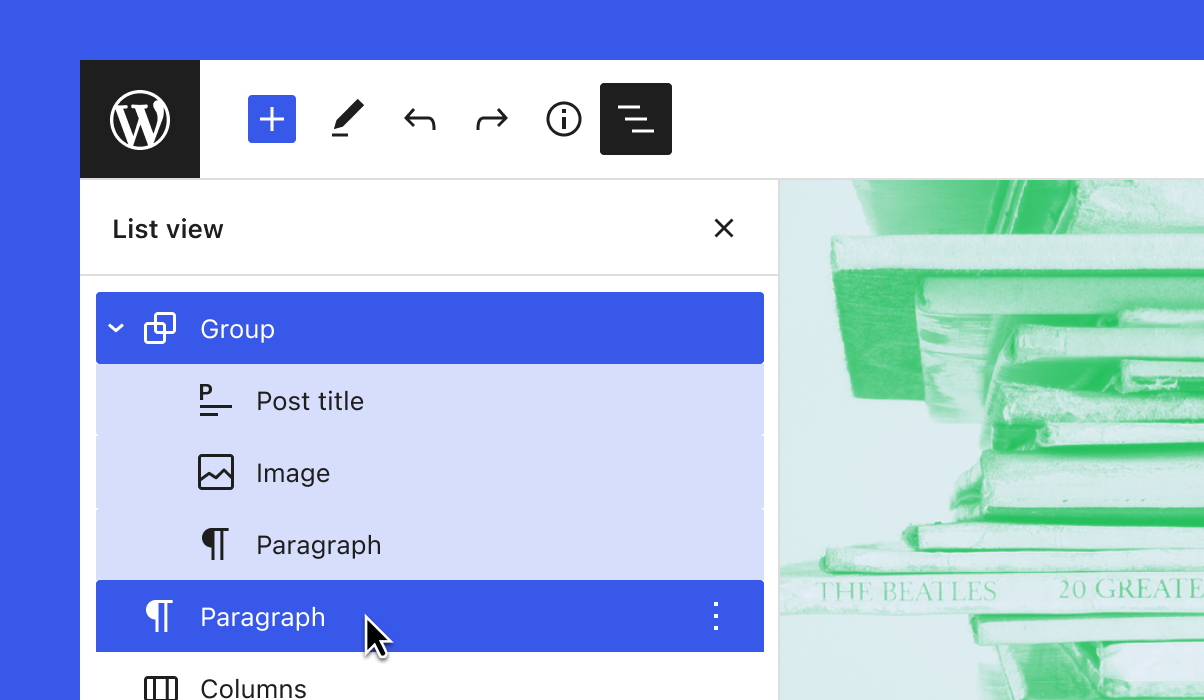Image resolution: width=1204 pixels, height=700 pixels.
Task: Click the Undo arrow icon
Action: click(x=419, y=118)
